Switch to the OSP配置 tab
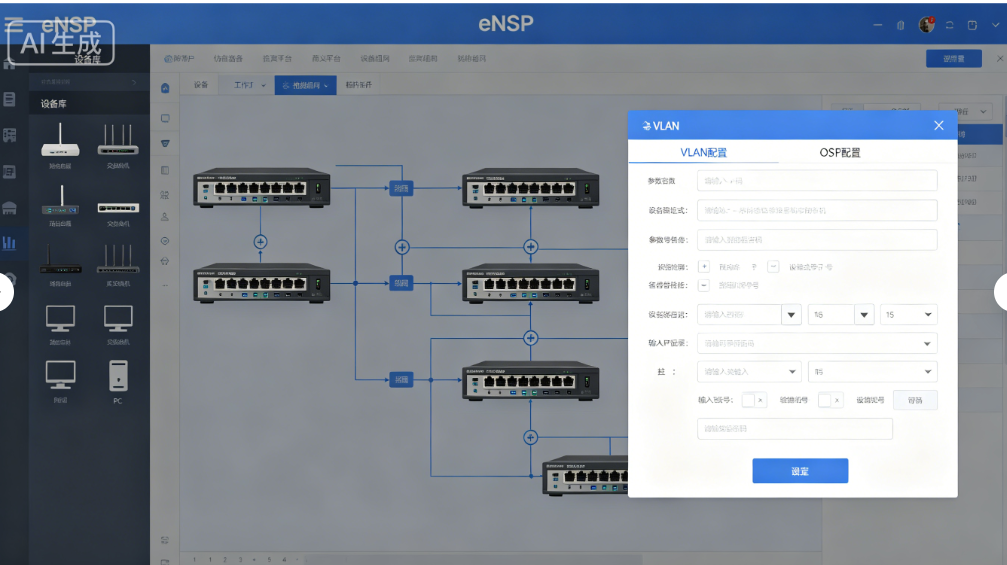 tap(839, 153)
